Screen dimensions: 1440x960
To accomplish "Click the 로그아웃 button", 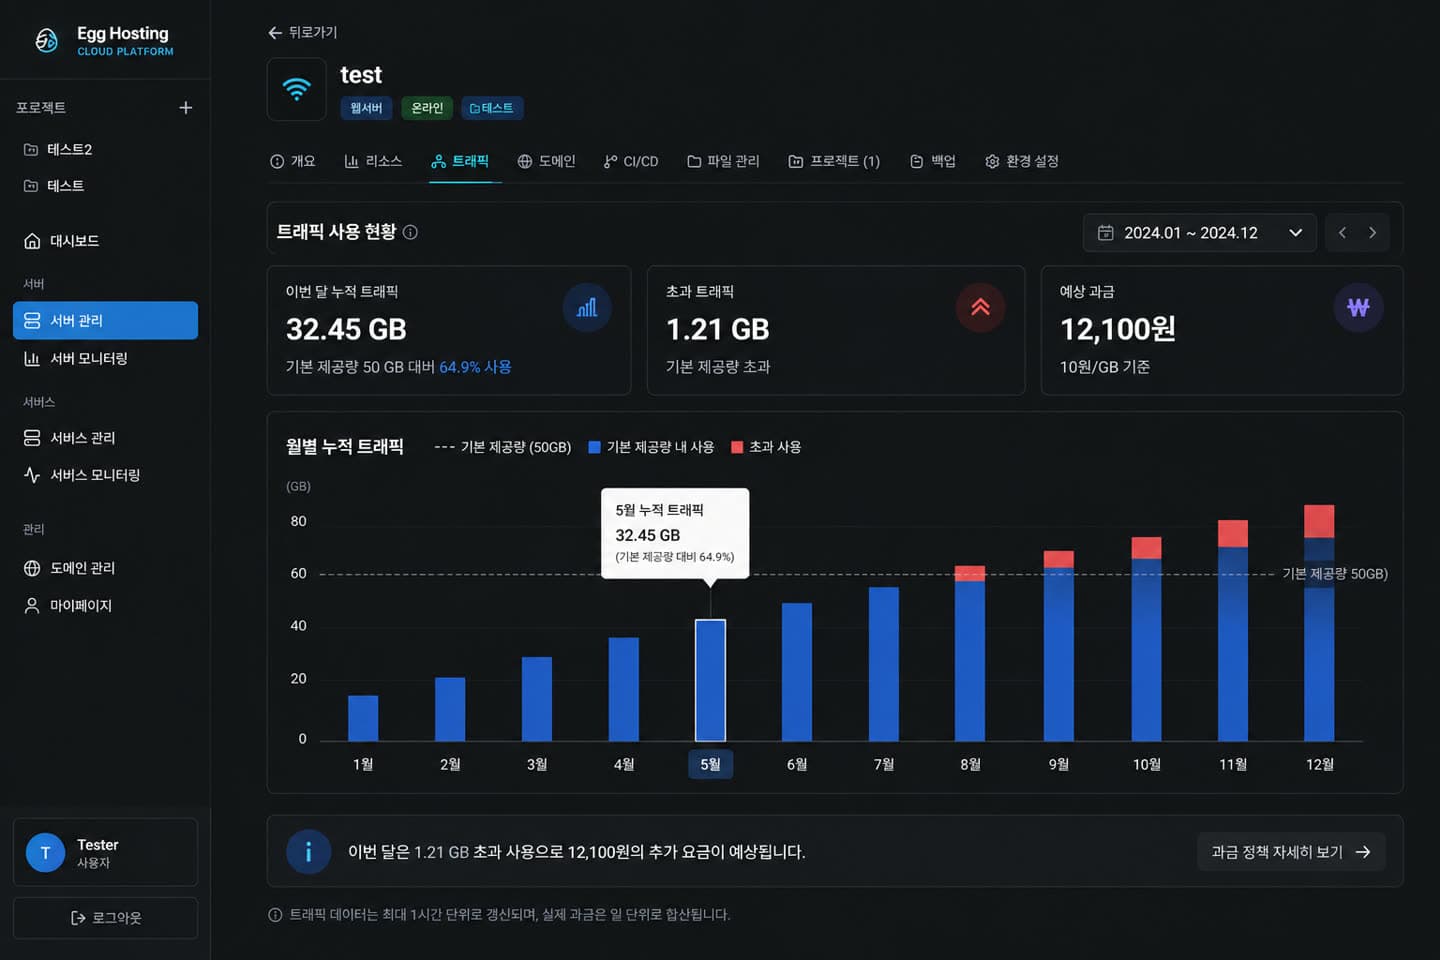I will (105, 918).
